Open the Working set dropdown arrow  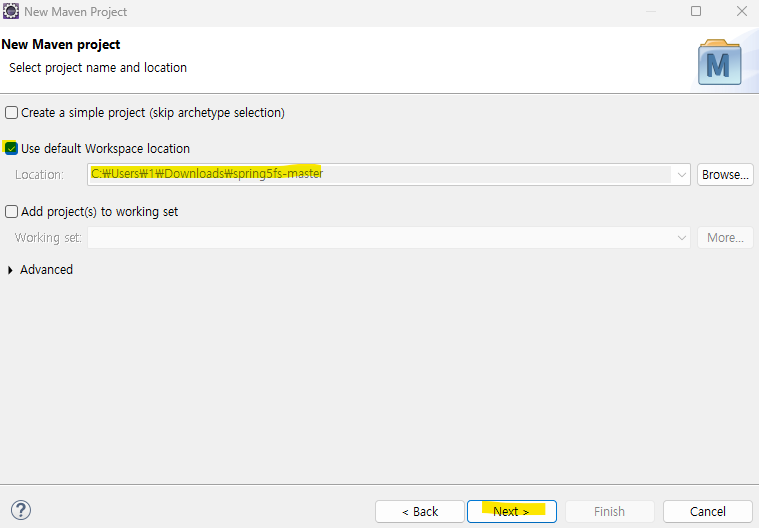click(682, 238)
